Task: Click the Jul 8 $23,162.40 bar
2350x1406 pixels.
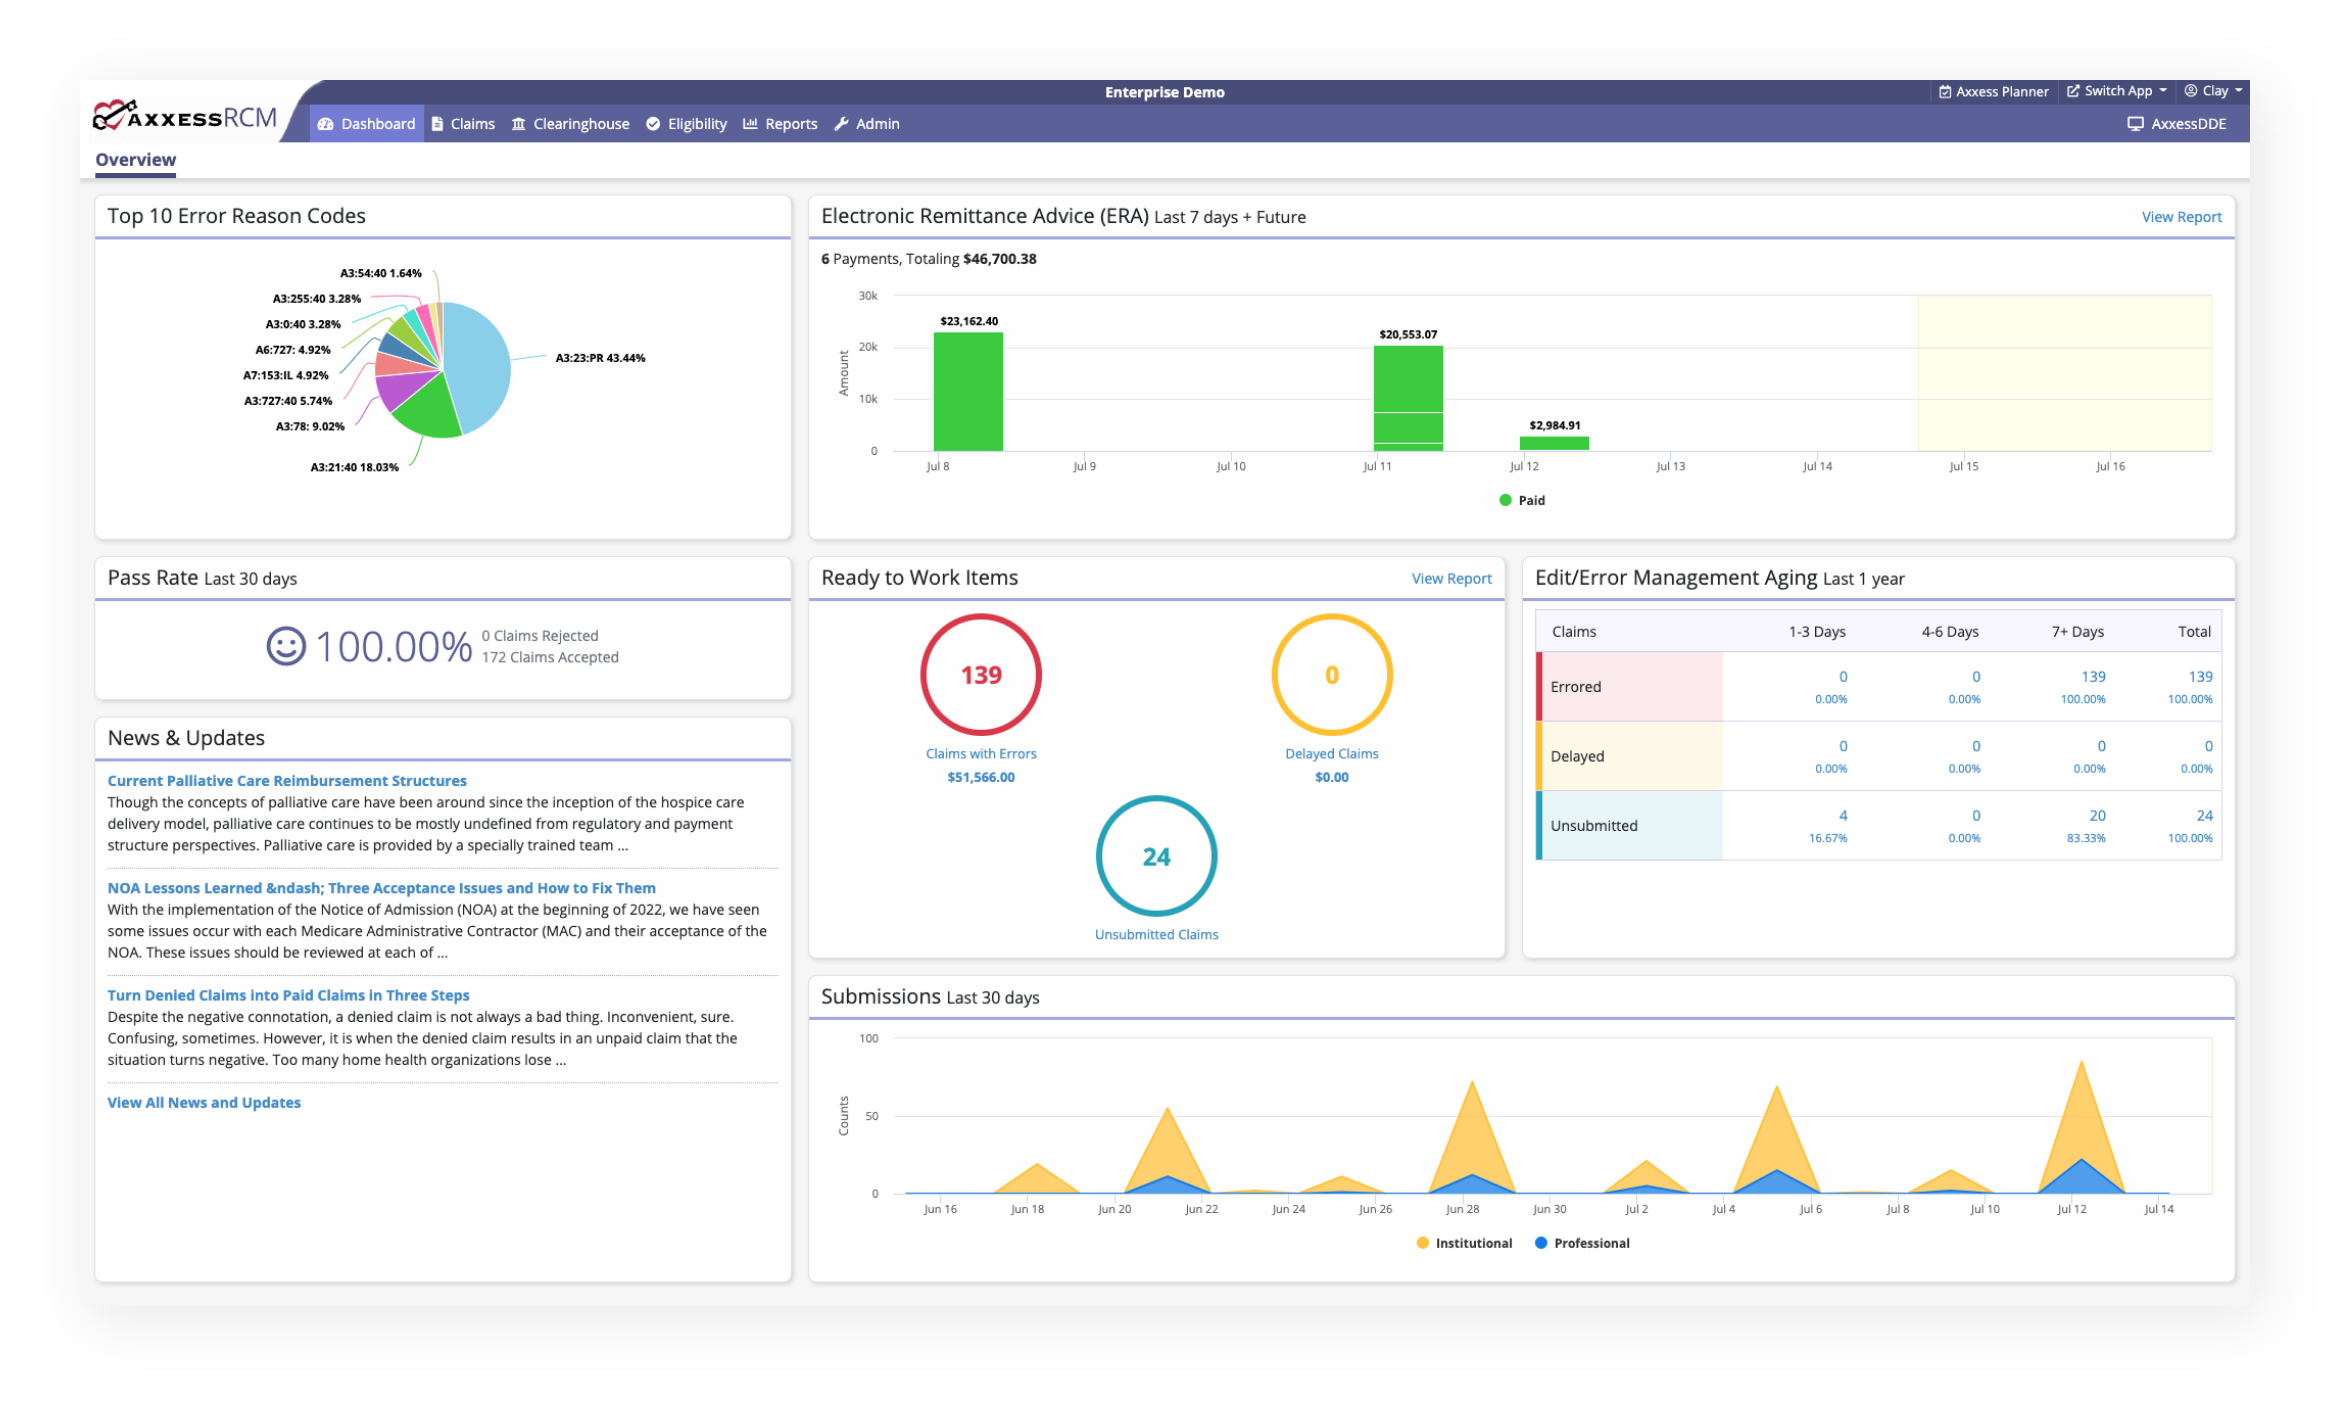Action: click(x=968, y=391)
